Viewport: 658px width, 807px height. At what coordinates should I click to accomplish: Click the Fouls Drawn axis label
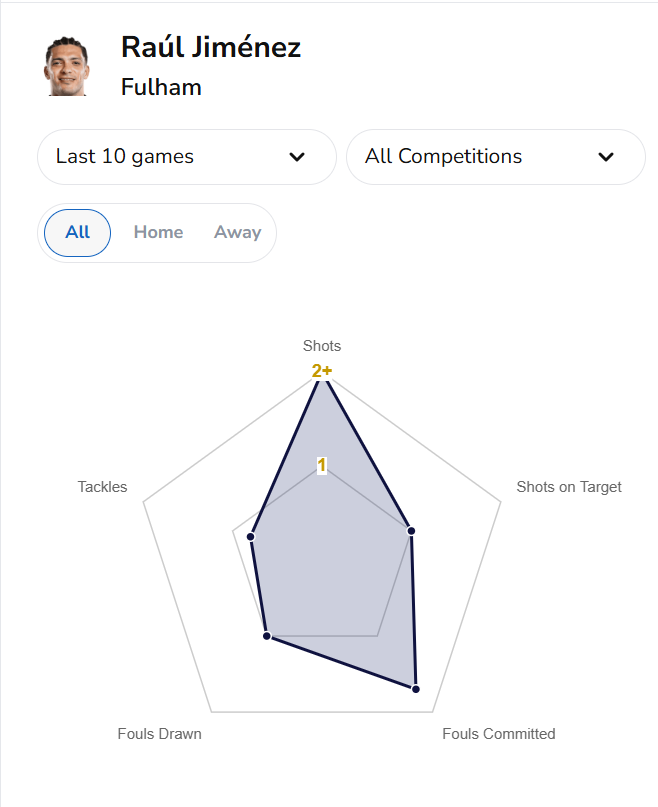[159, 734]
